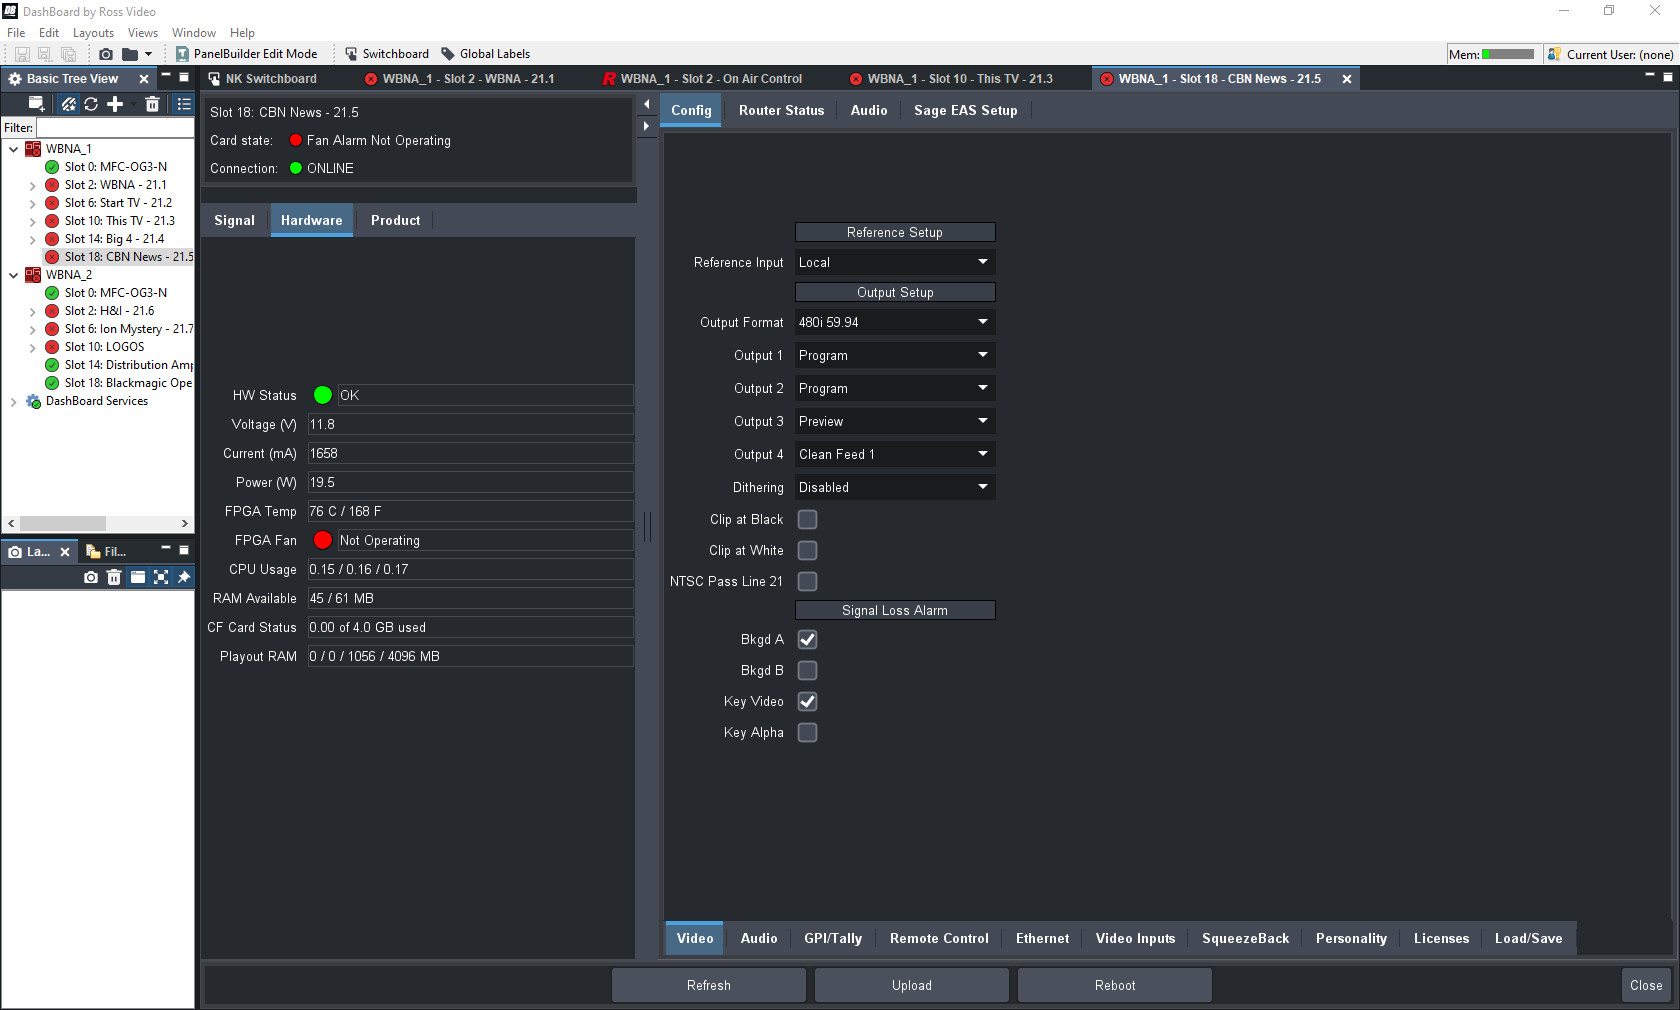Close the Slot 18 CBN News tab

[x=1347, y=79]
